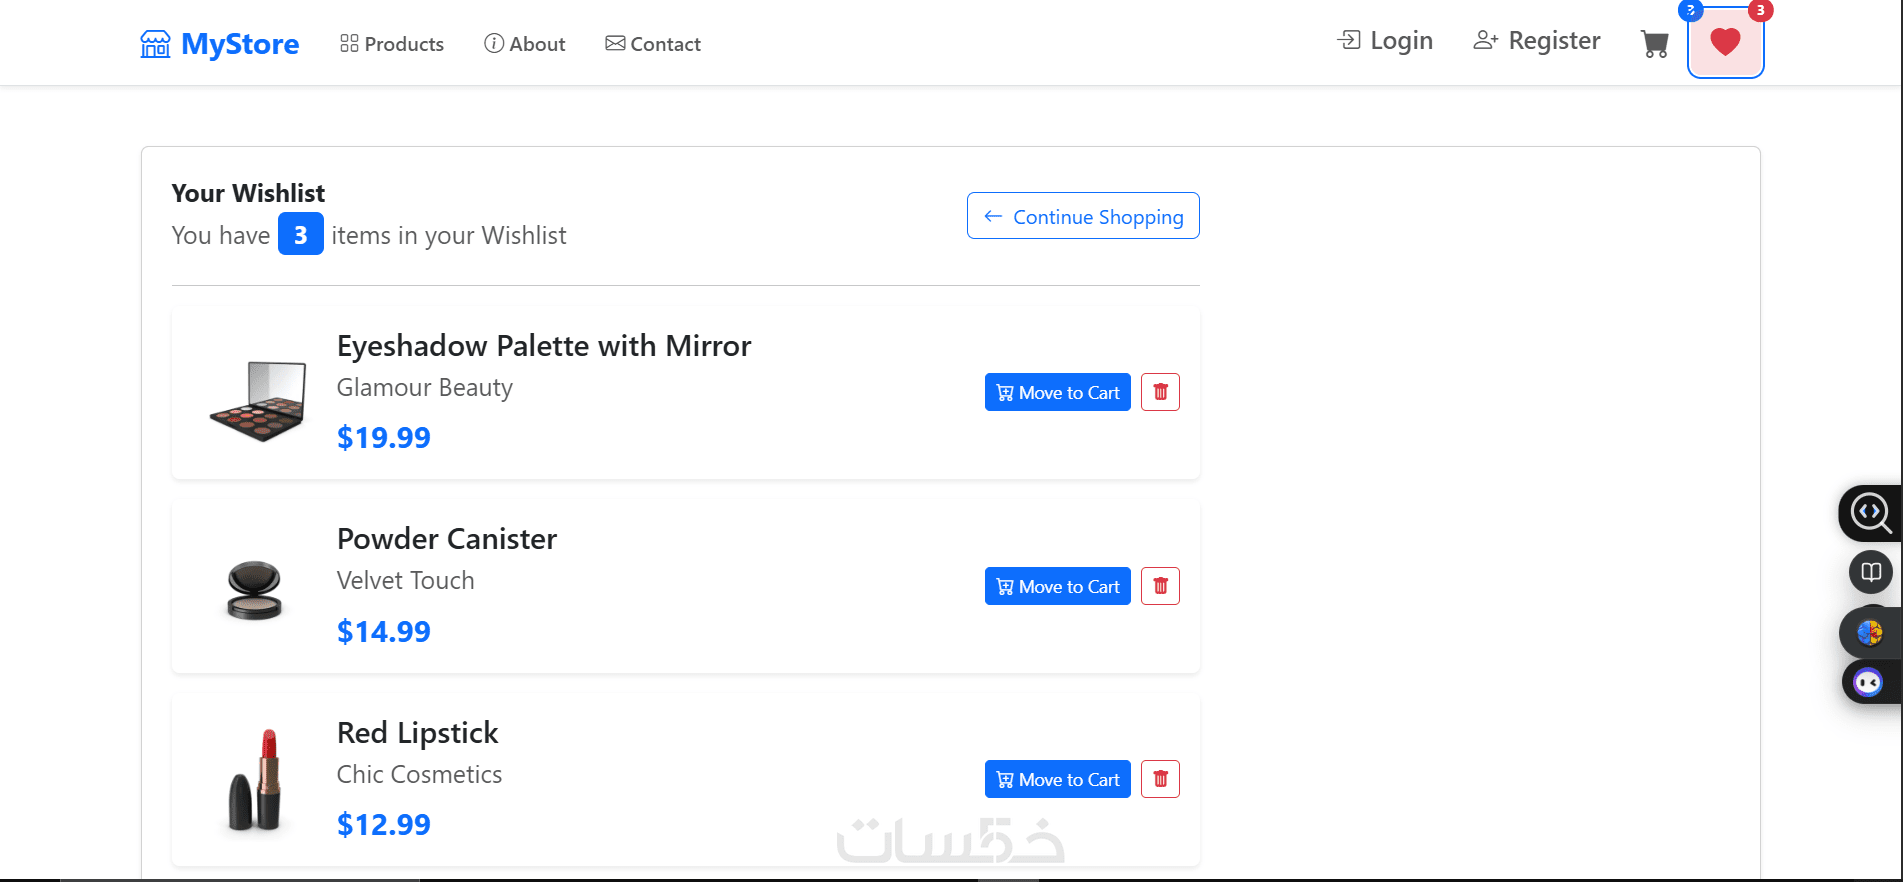Open the book reader side widget
The width and height of the screenshot is (1903, 882).
pos(1870,573)
